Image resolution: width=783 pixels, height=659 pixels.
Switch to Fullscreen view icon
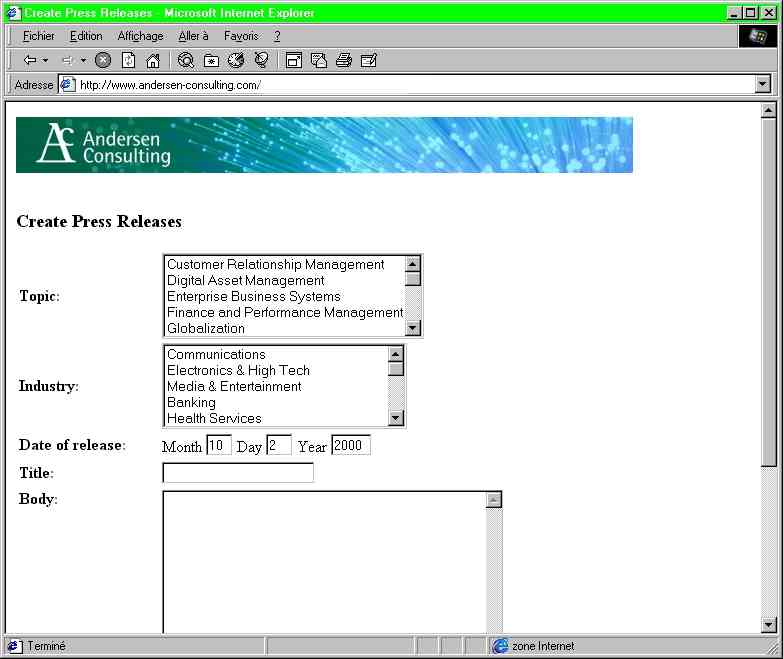pyautogui.click(x=294, y=60)
